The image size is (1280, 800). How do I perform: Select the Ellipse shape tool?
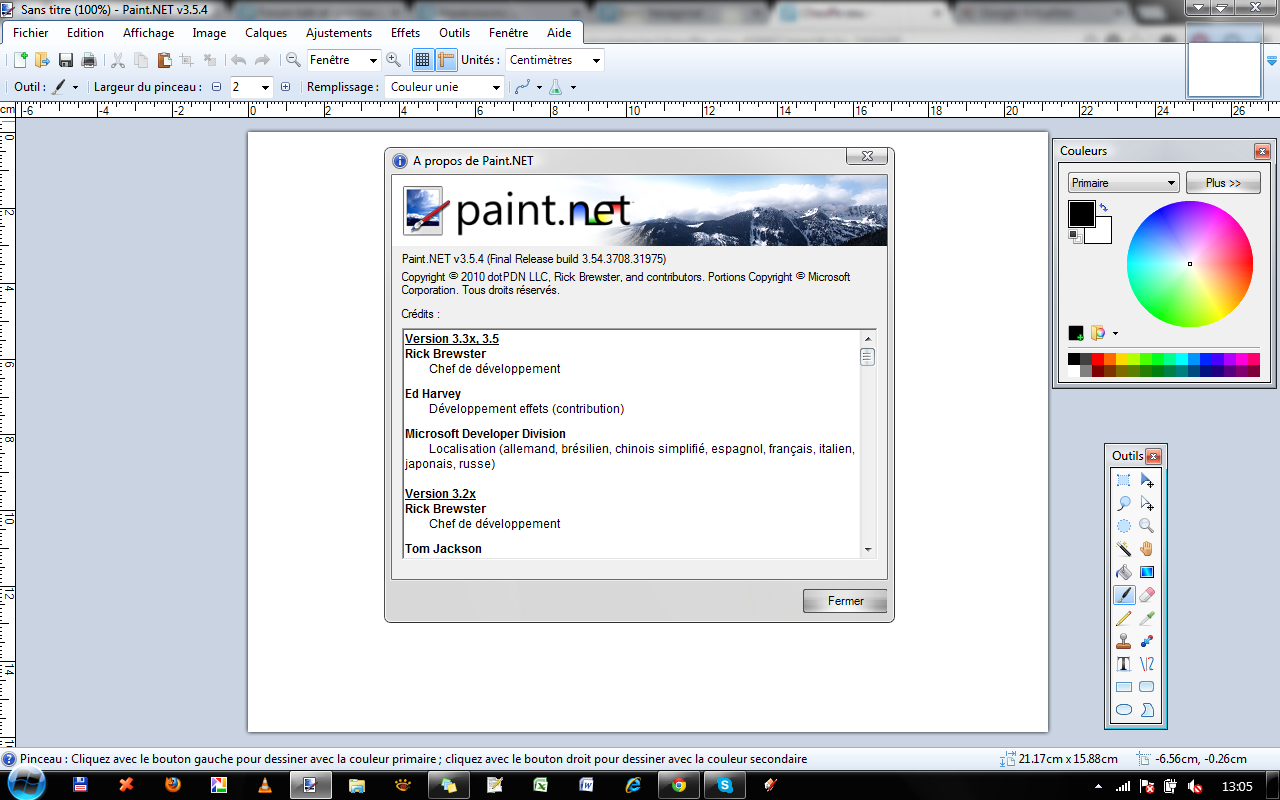(x=1124, y=710)
